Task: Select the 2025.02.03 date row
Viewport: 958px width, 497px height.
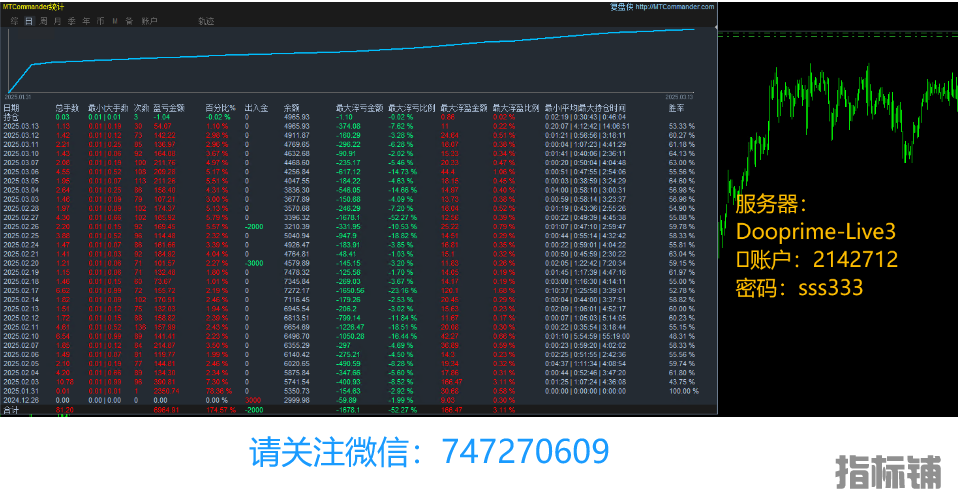Action: pyautogui.click(x=359, y=381)
